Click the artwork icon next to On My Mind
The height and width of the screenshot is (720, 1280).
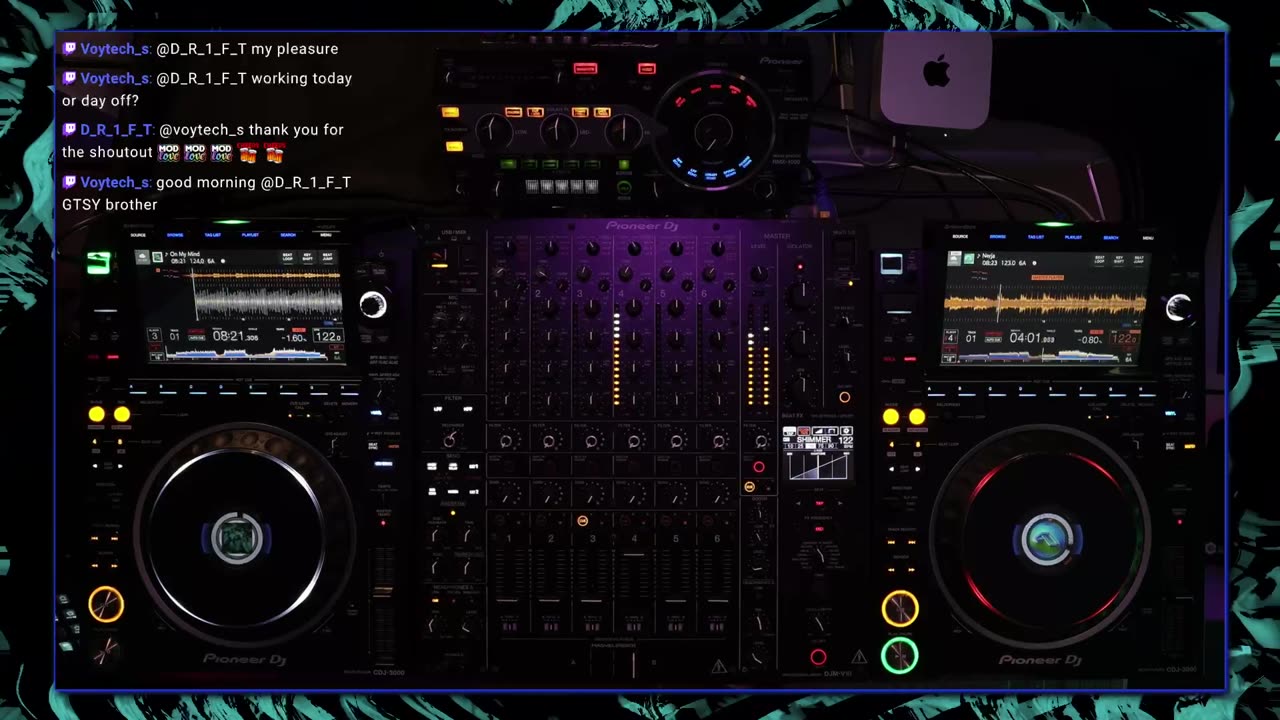pyautogui.click(x=159, y=258)
